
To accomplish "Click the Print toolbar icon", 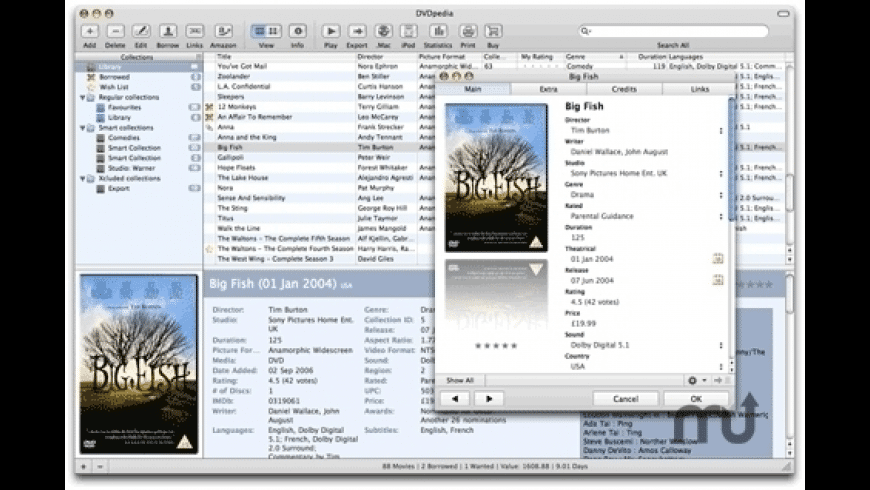I will point(468,31).
